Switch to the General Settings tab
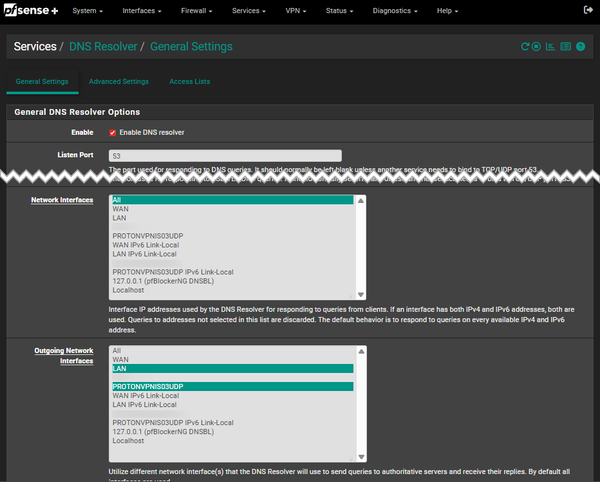 pyautogui.click(x=42, y=81)
